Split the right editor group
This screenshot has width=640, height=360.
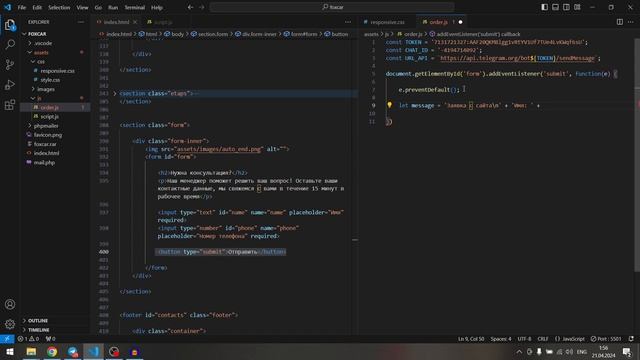(x=620, y=22)
